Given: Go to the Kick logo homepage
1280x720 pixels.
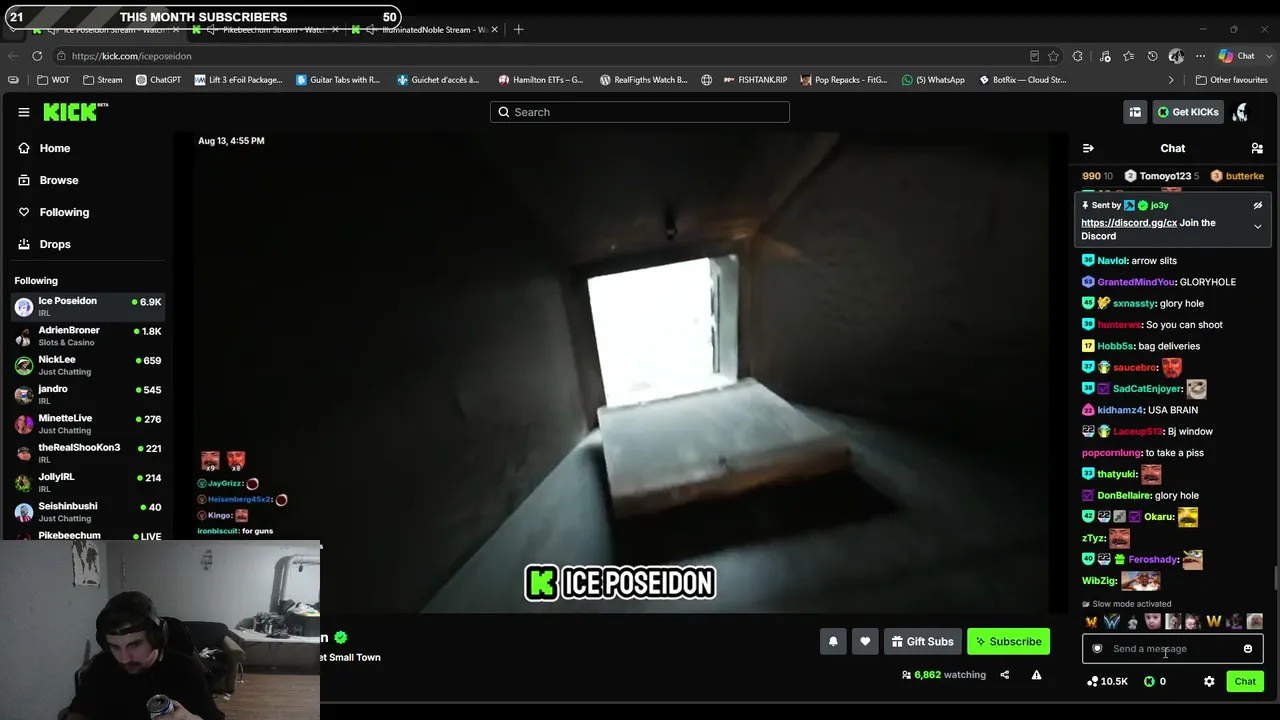Looking at the screenshot, I should [x=75, y=111].
